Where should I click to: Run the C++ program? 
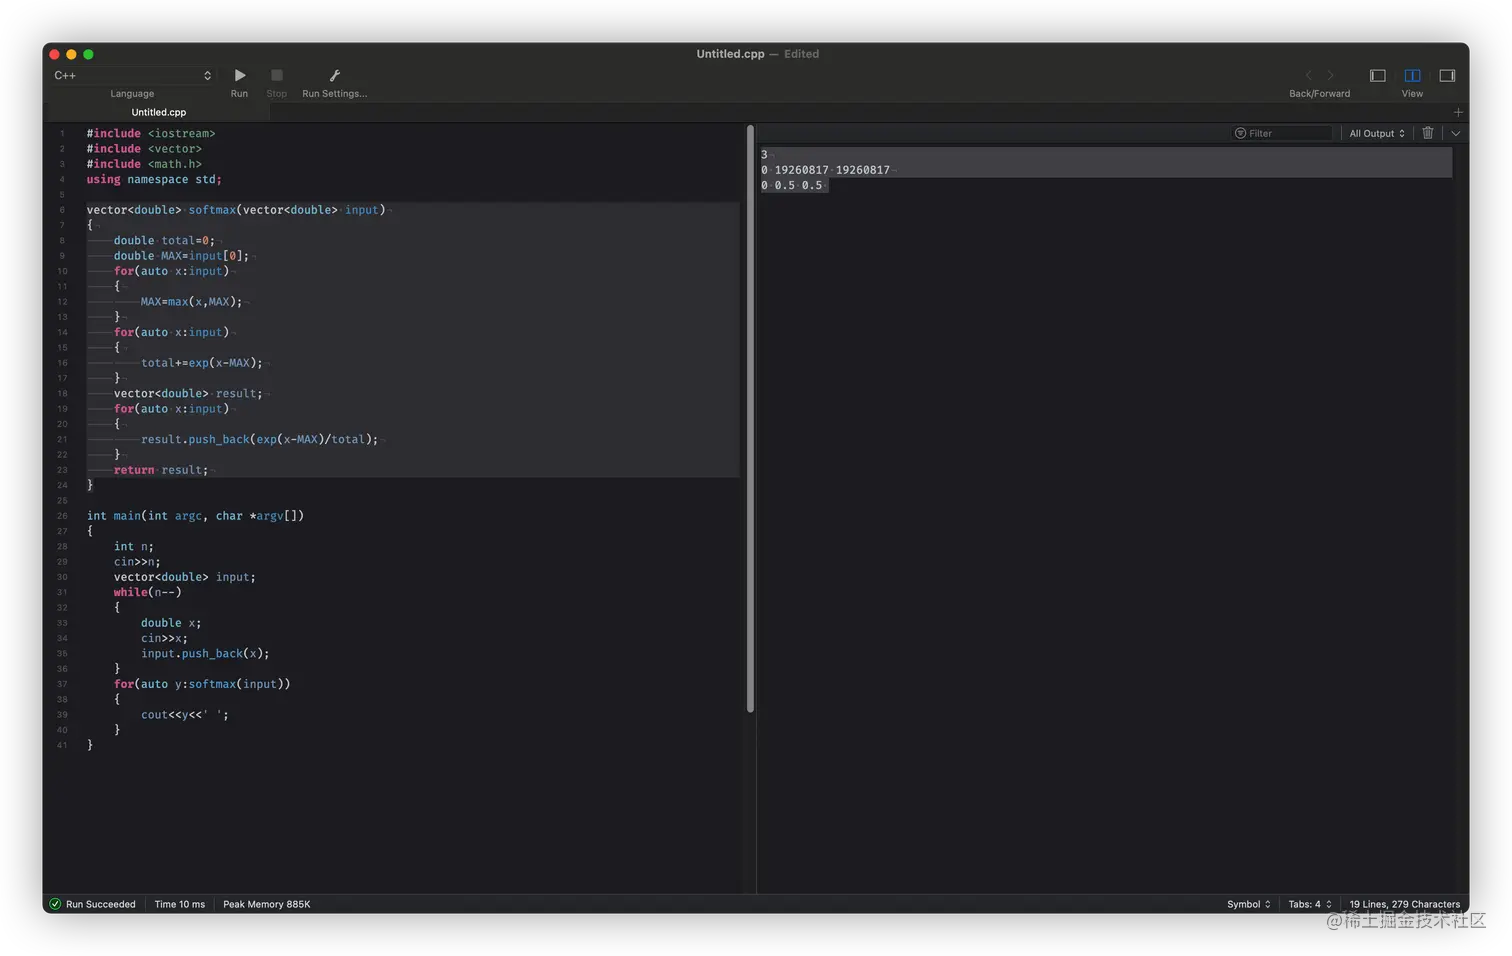[x=239, y=76]
